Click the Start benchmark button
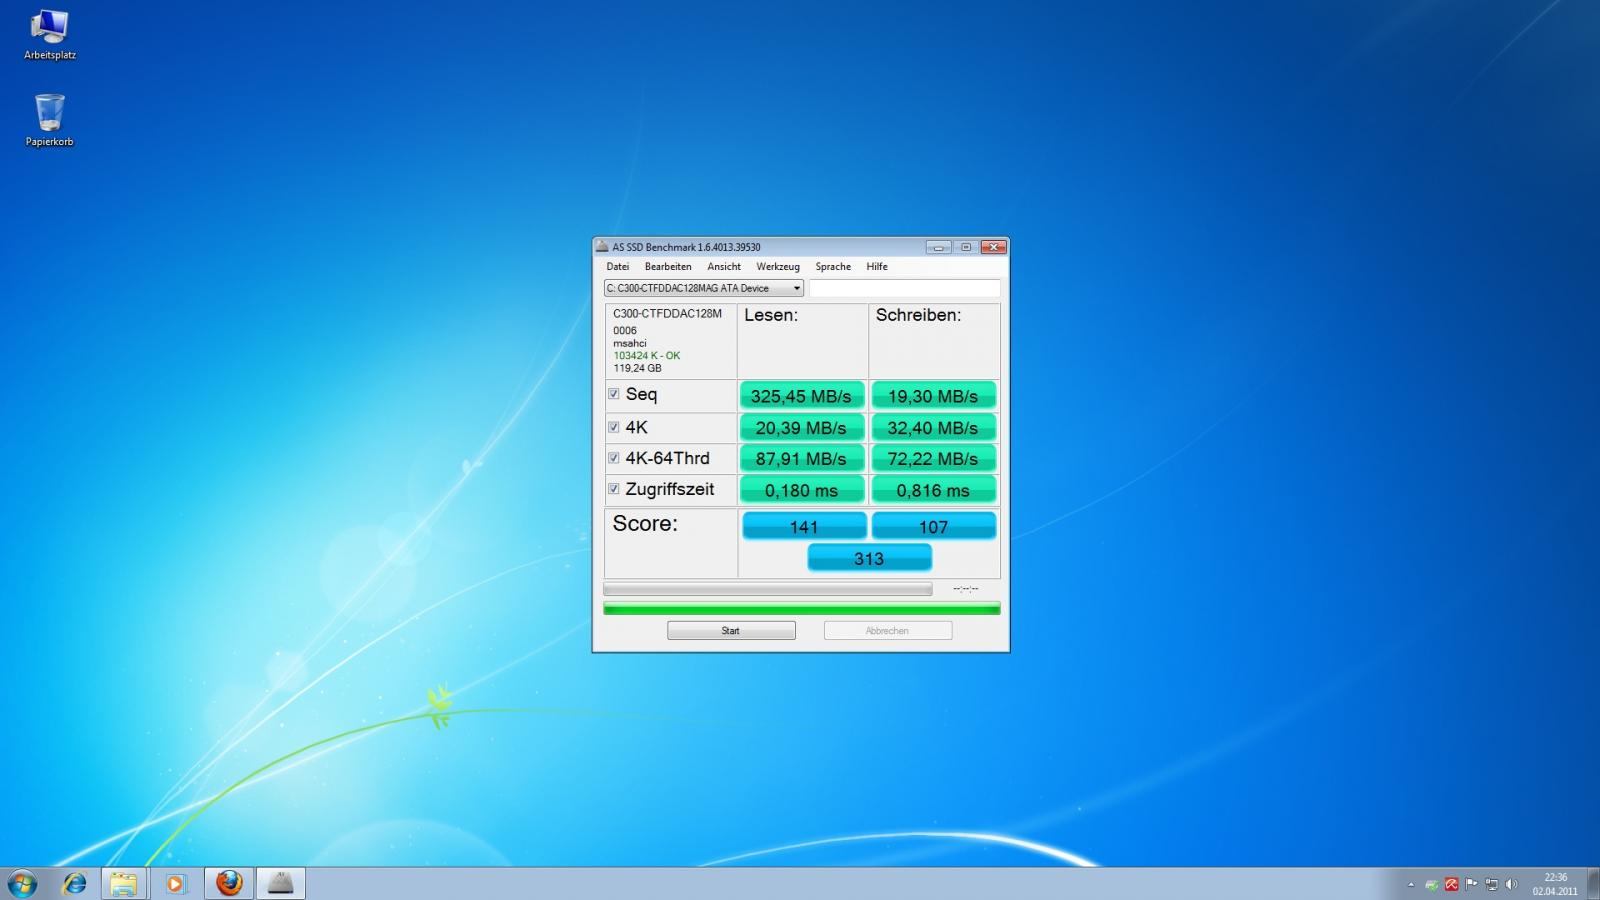 [731, 631]
